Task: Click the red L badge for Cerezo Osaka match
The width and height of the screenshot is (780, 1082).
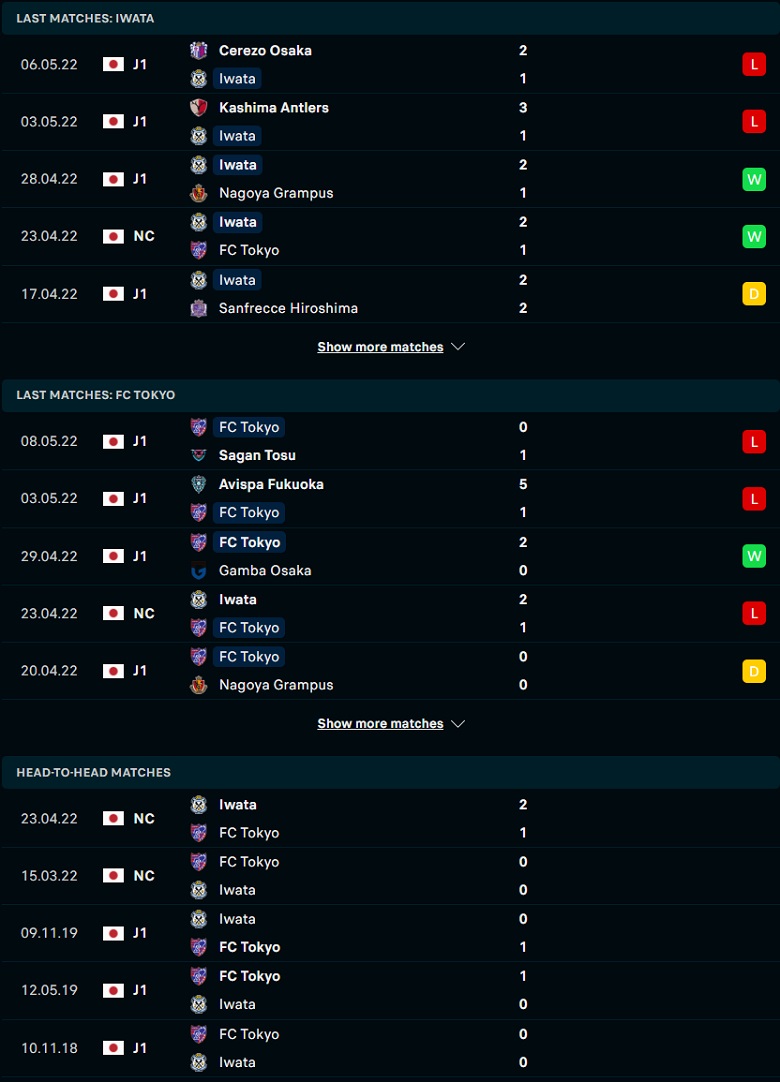Action: click(x=754, y=64)
